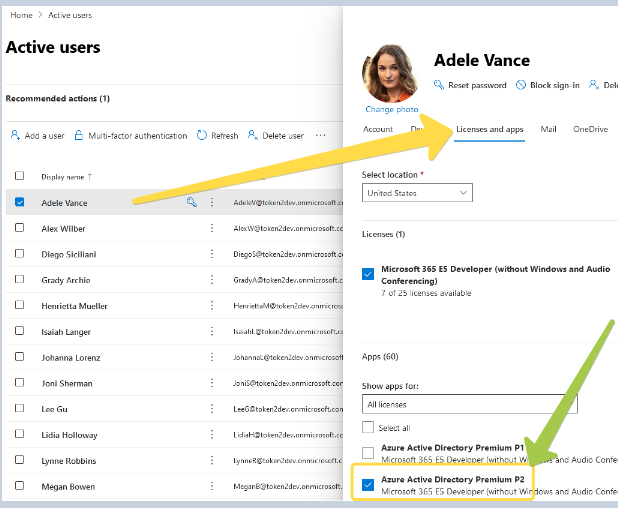Check the Megan Bowen row checkbox
618x508 pixels.
19,486
